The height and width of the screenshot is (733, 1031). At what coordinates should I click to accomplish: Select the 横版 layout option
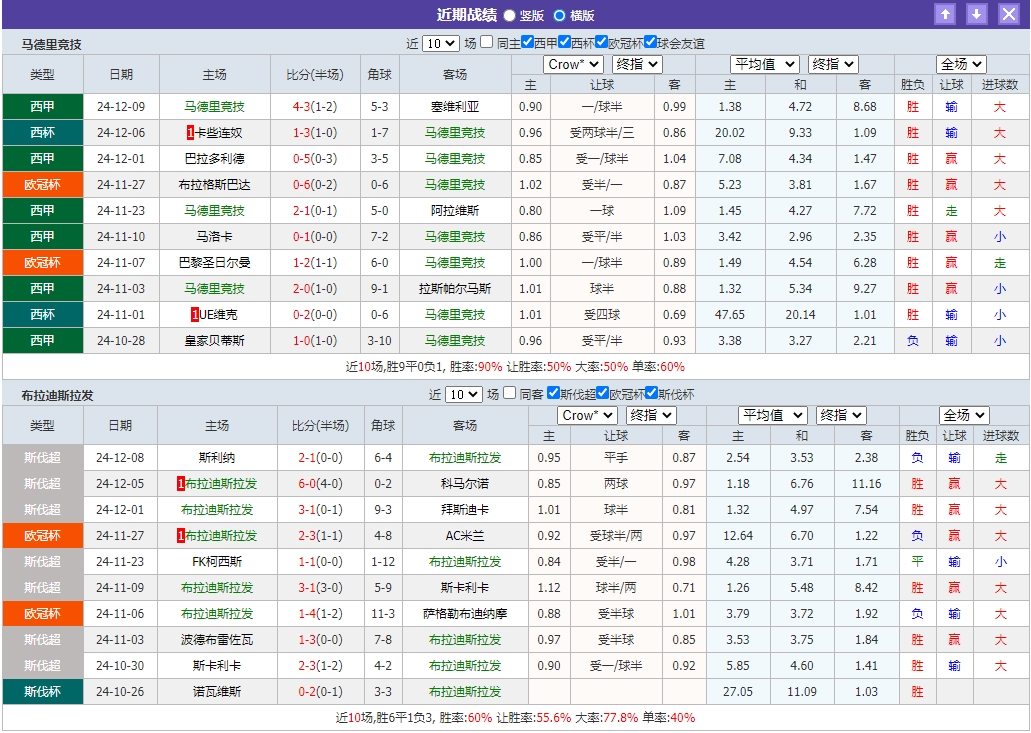pyautogui.click(x=562, y=14)
